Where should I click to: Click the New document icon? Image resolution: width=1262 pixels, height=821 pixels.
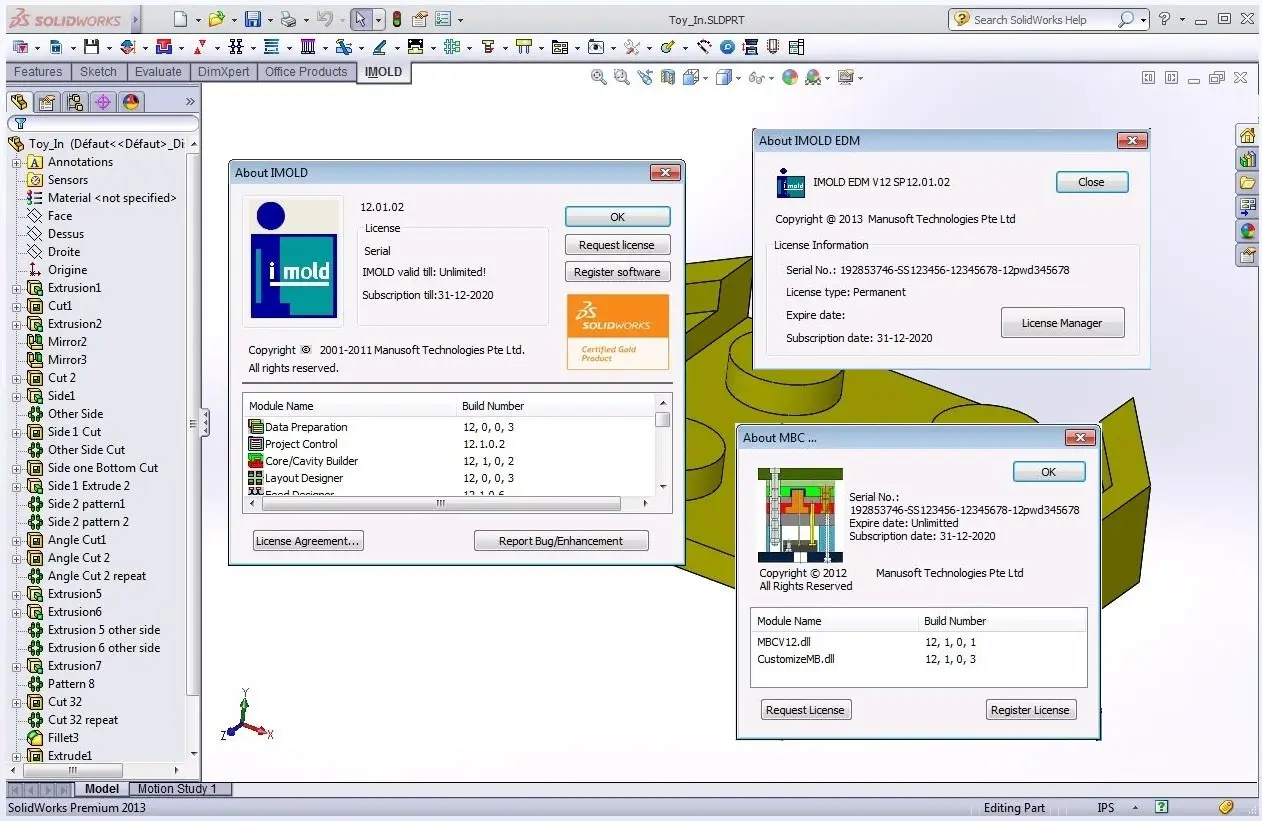pos(180,19)
